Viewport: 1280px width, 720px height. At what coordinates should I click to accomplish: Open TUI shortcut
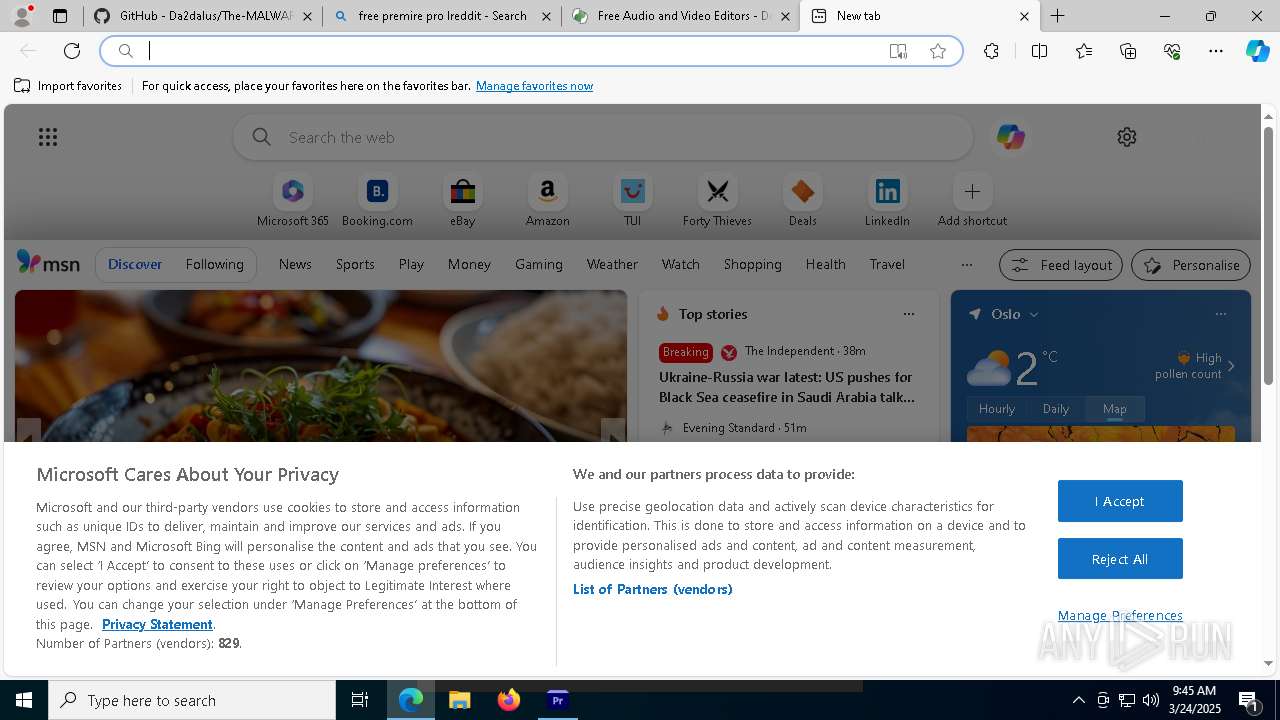[x=632, y=201]
